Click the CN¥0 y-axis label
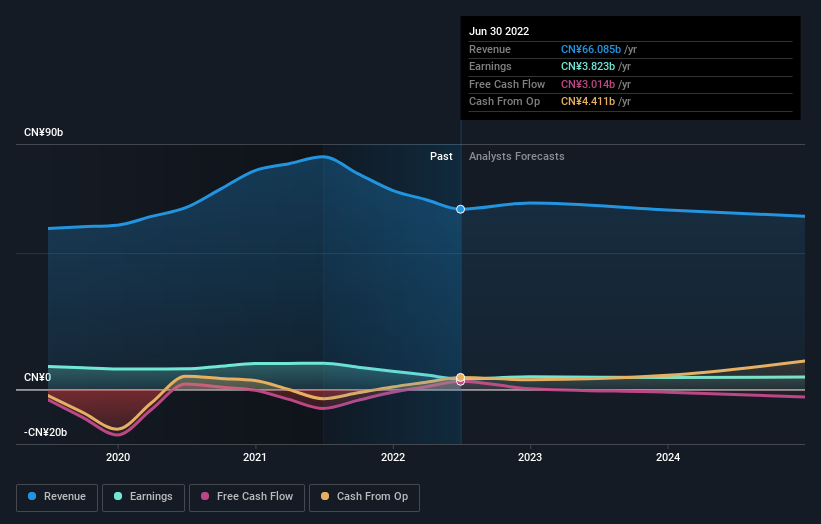 click(x=38, y=377)
